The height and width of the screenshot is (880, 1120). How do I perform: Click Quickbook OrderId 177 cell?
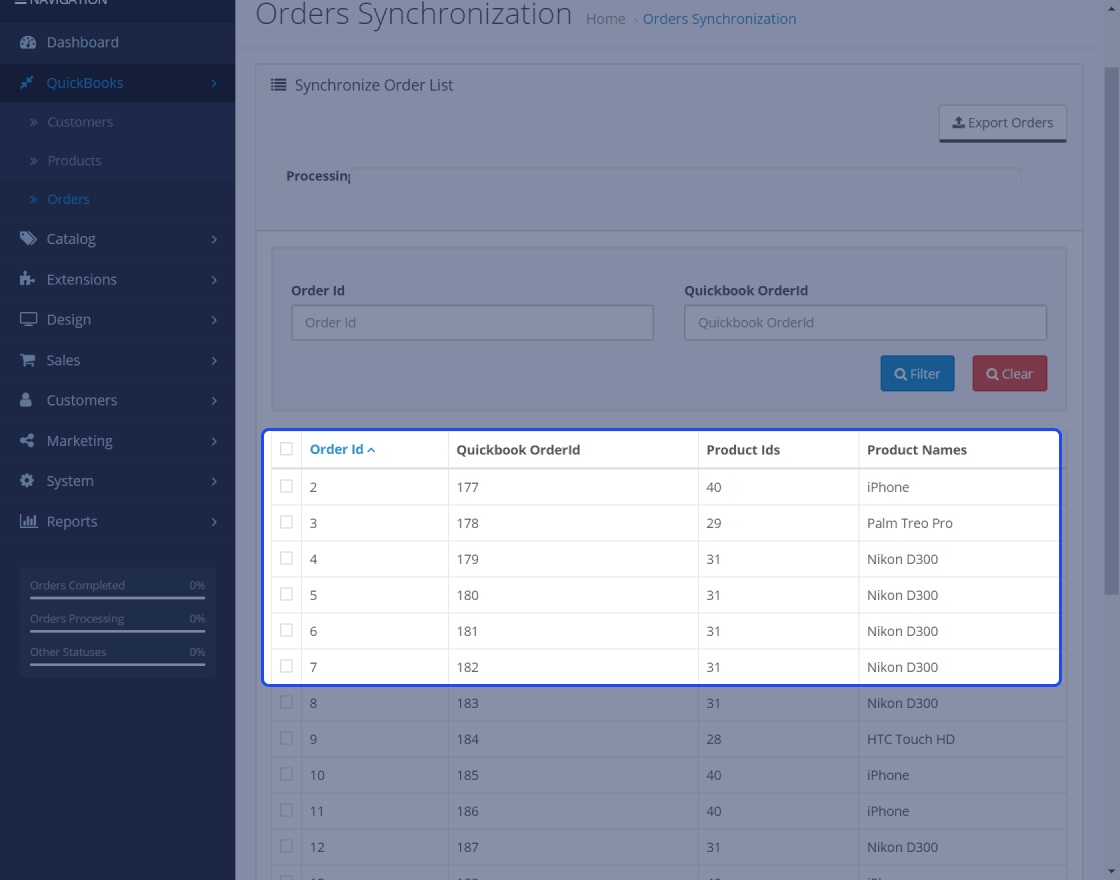coord(573,487)
